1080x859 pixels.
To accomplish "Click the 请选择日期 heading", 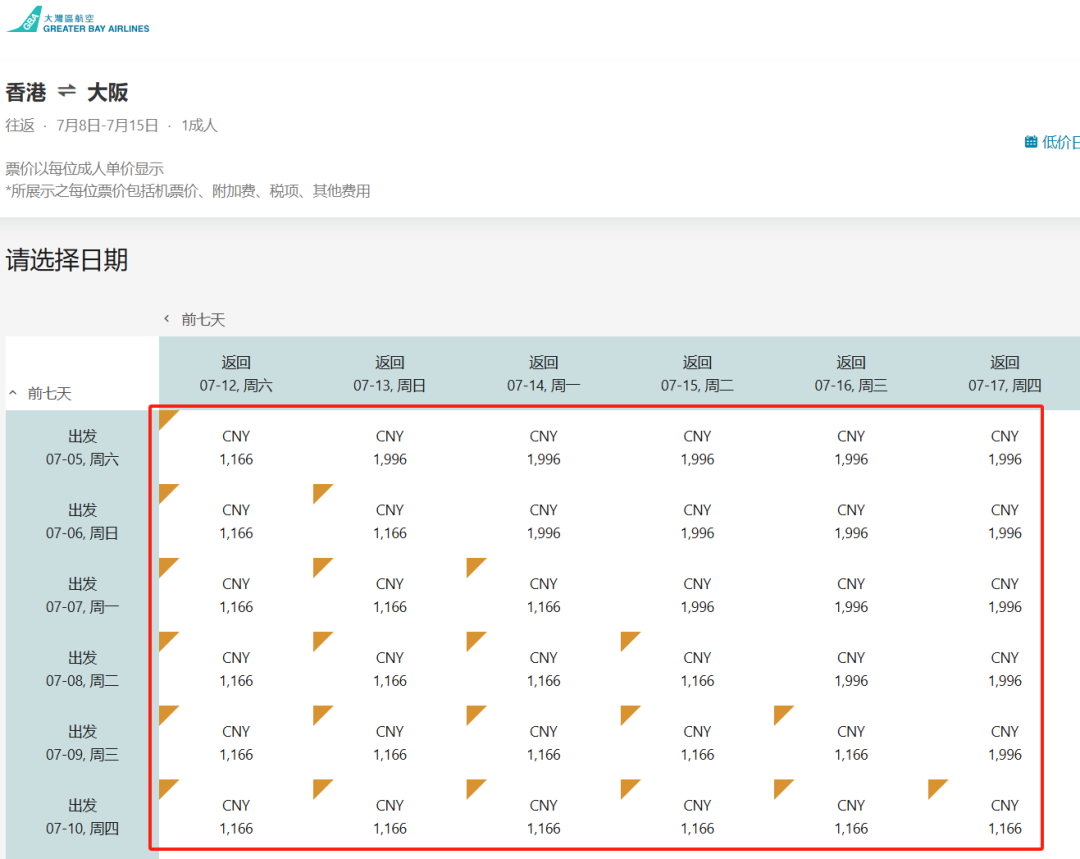I will point(67,260).
